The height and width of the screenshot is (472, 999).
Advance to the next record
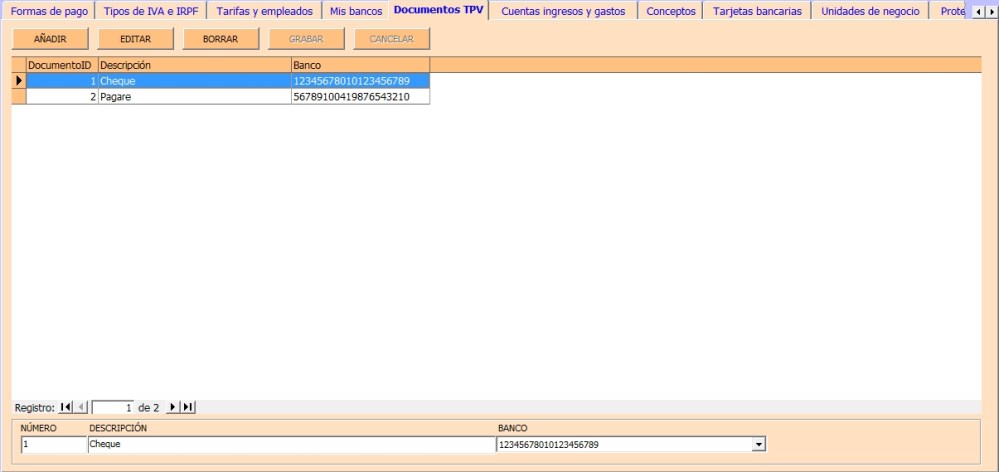pyautogui.click(x=173, y=407)
